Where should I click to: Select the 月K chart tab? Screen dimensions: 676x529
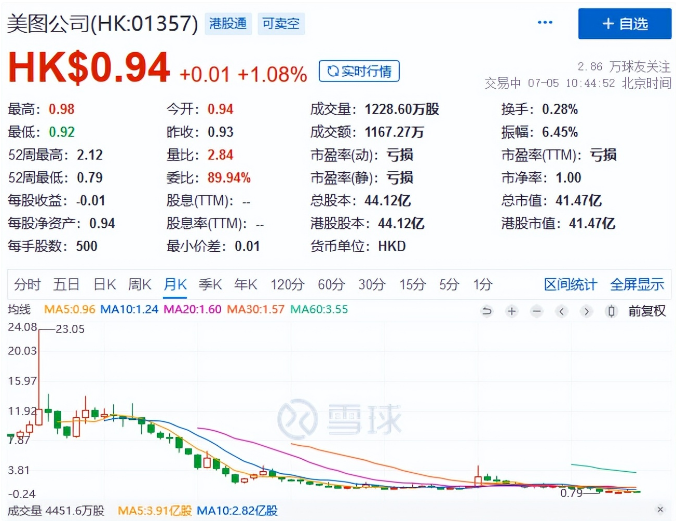[175, 285]
